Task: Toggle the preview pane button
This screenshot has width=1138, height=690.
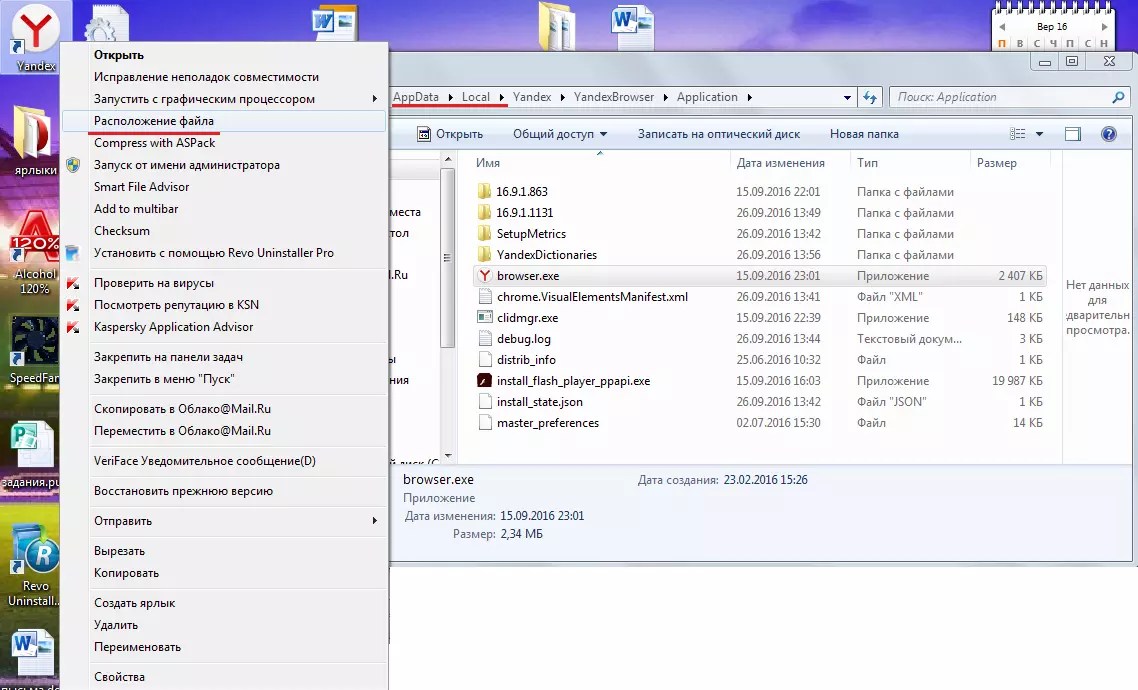Action: click(x=1073, y=134)
